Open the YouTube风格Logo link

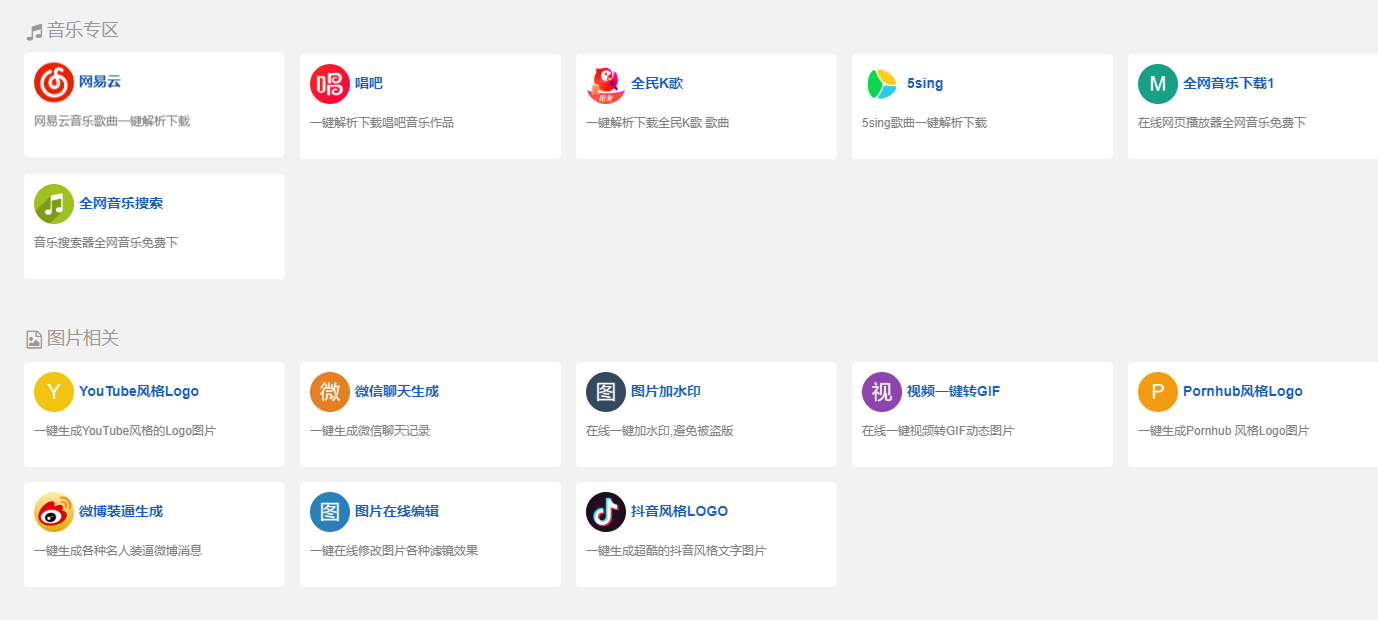coord(139,392)
